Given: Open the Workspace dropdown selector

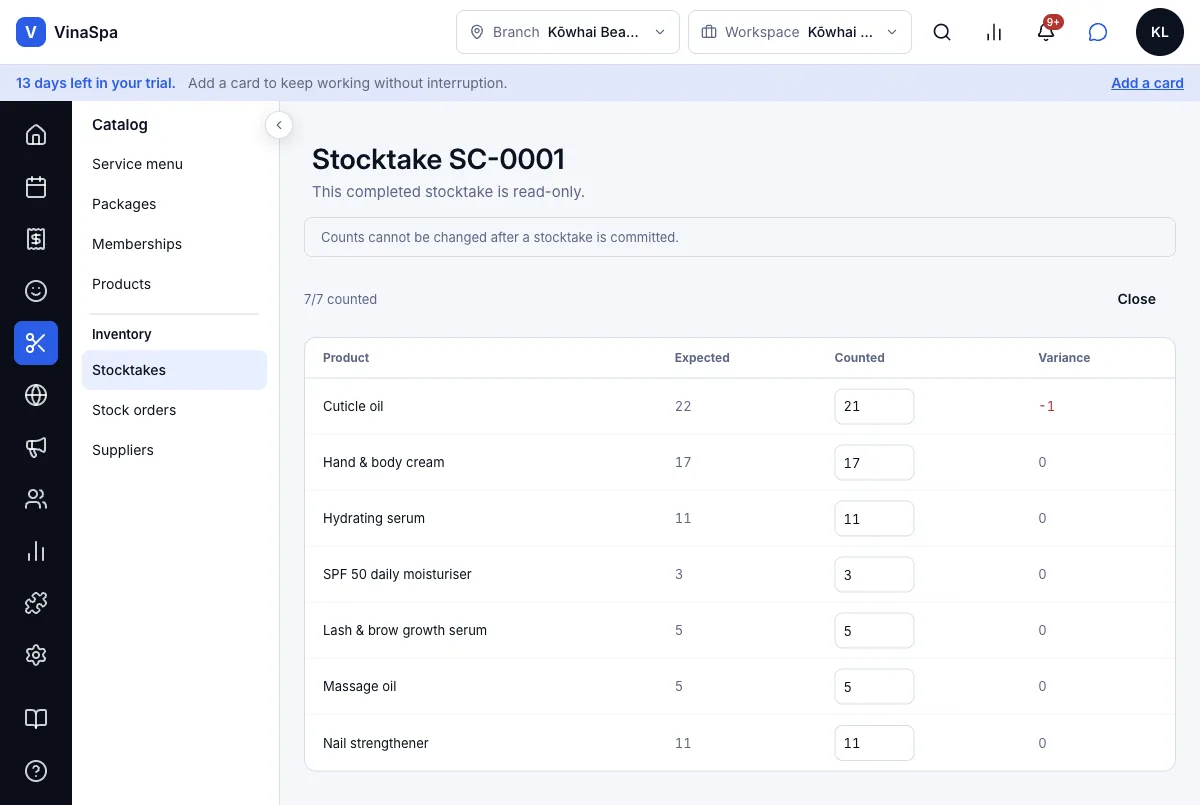Looking at the screenshot, I should (x=800, y=32).
